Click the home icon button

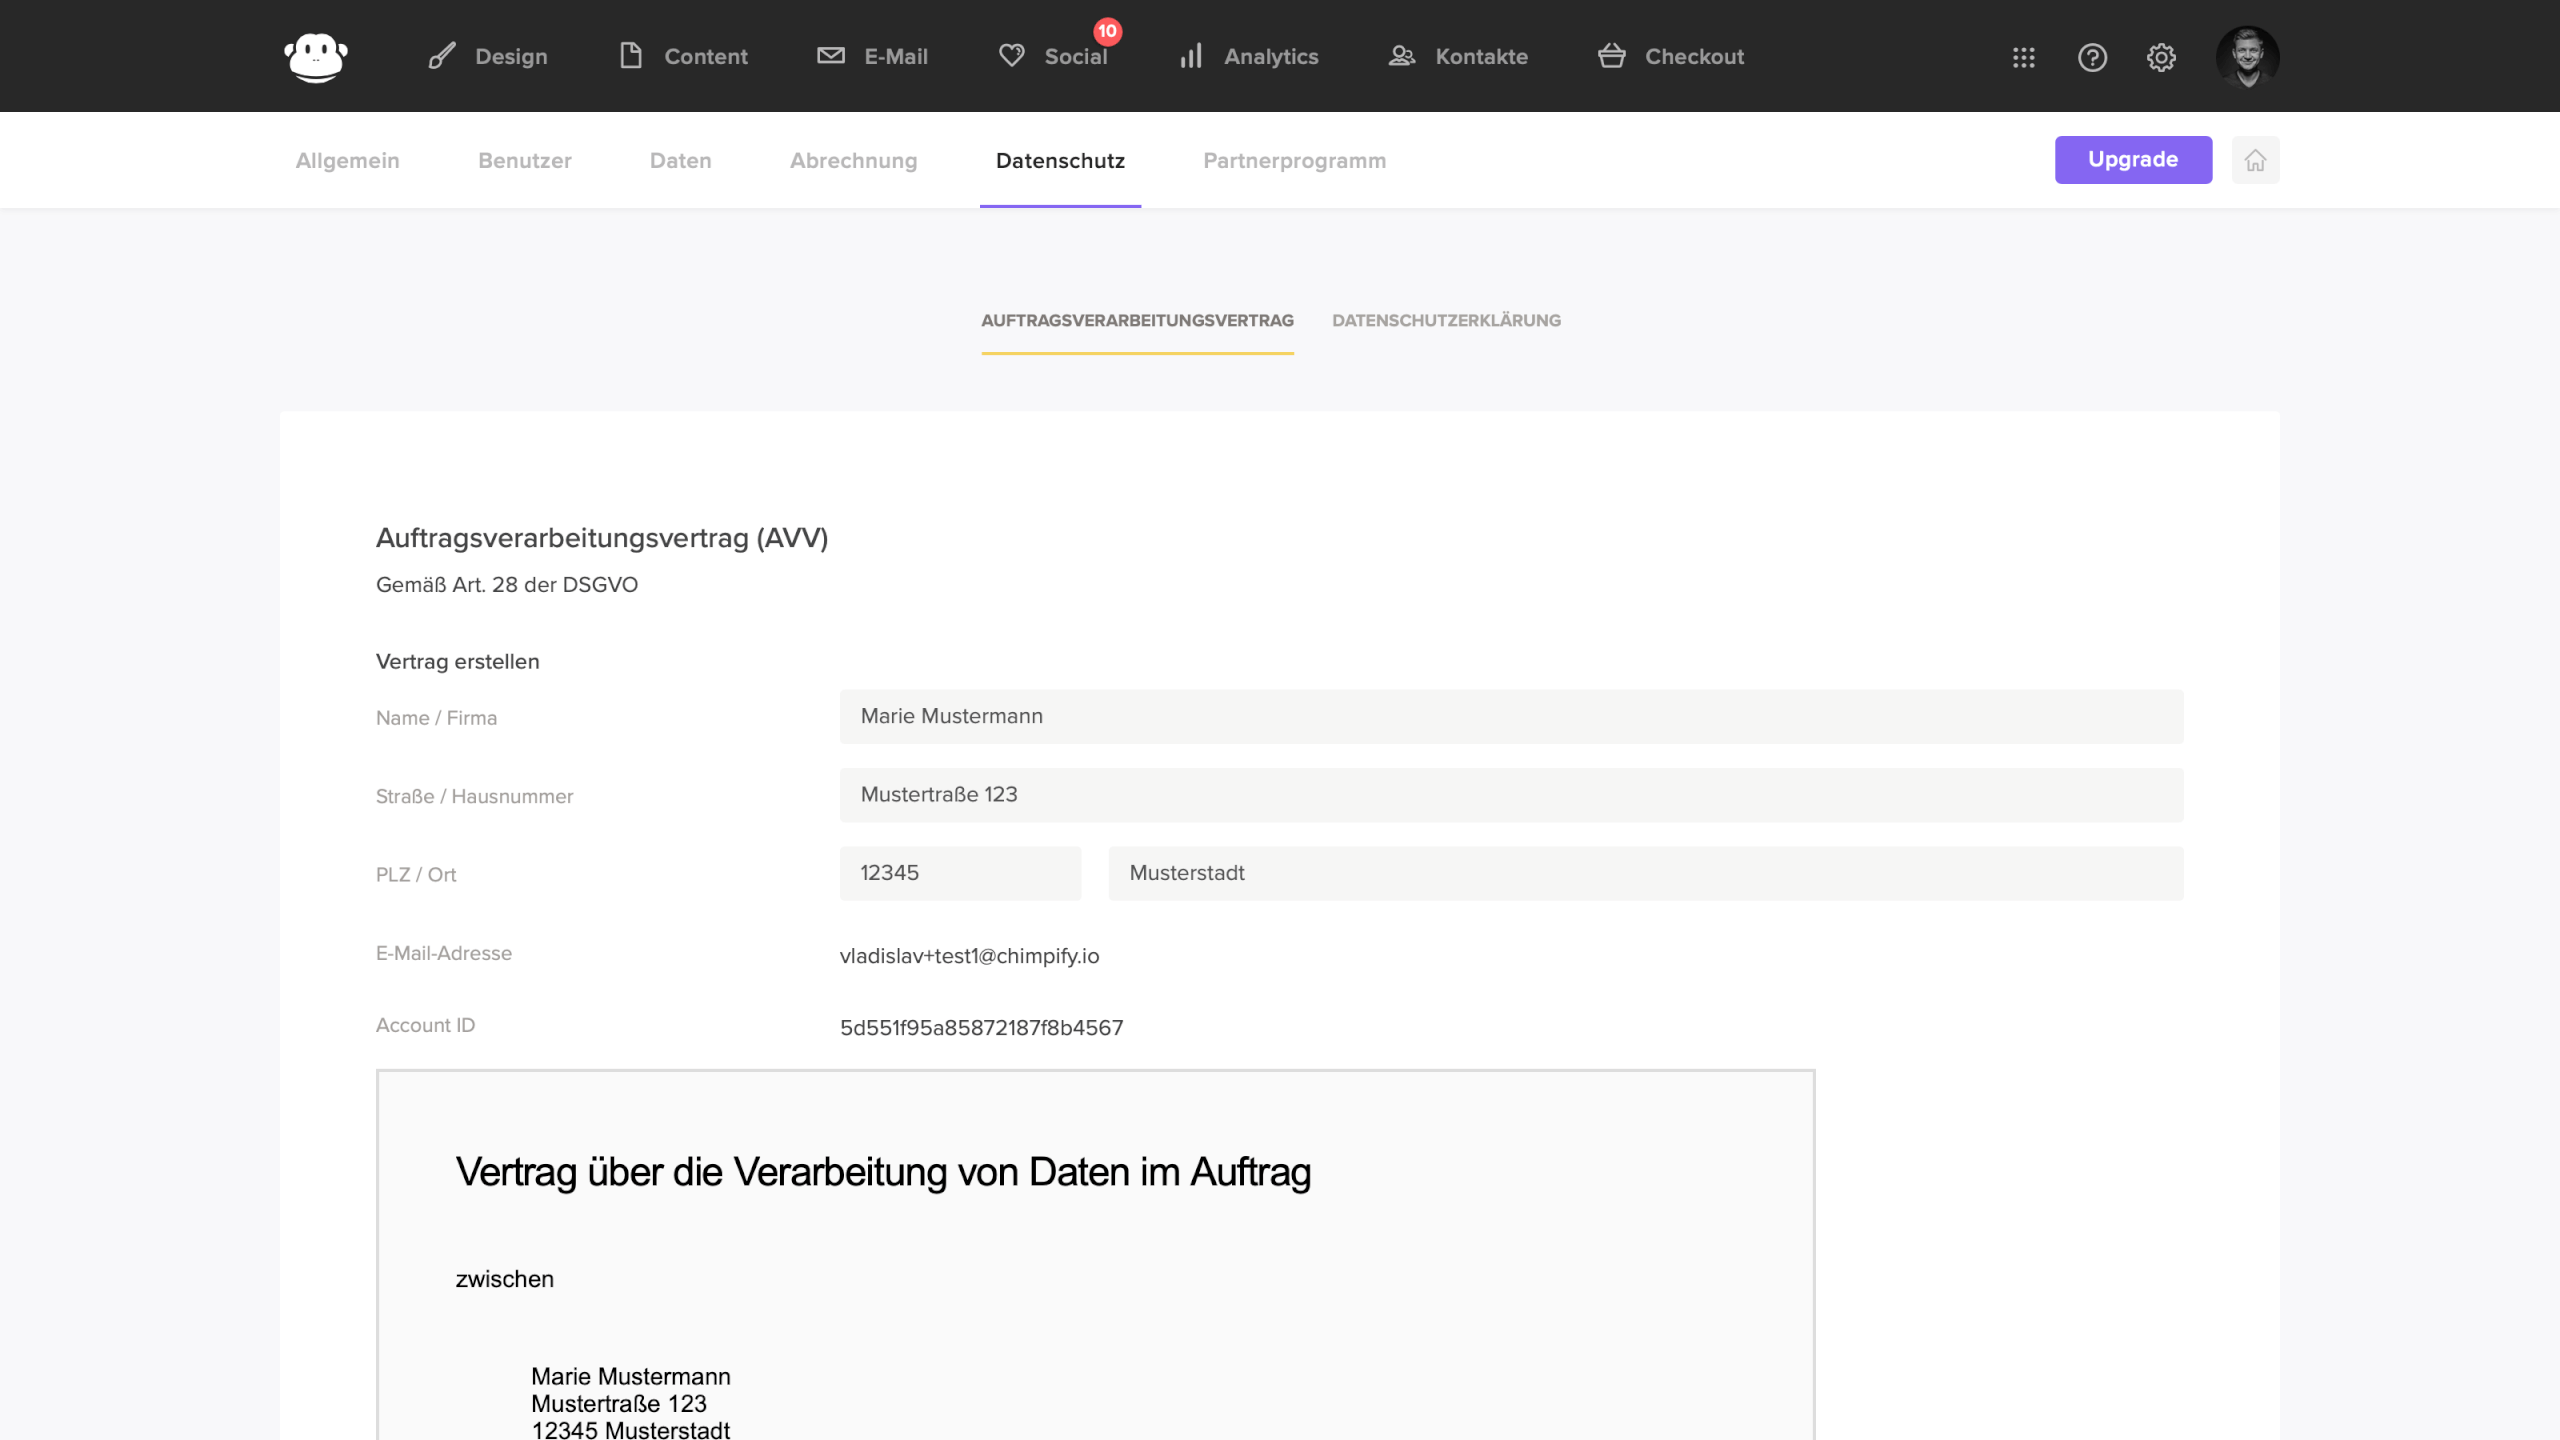click(x=2255, y=160)
